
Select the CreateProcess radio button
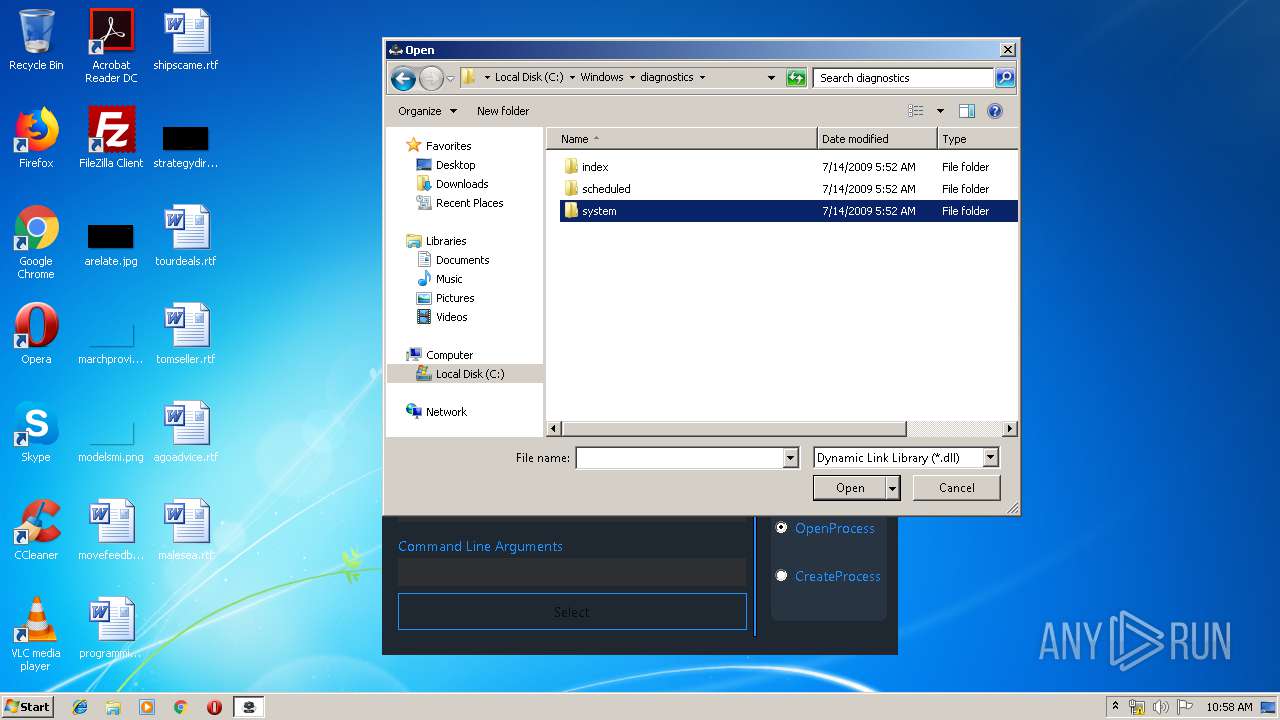pyautogui.click(x=782, y=576)
